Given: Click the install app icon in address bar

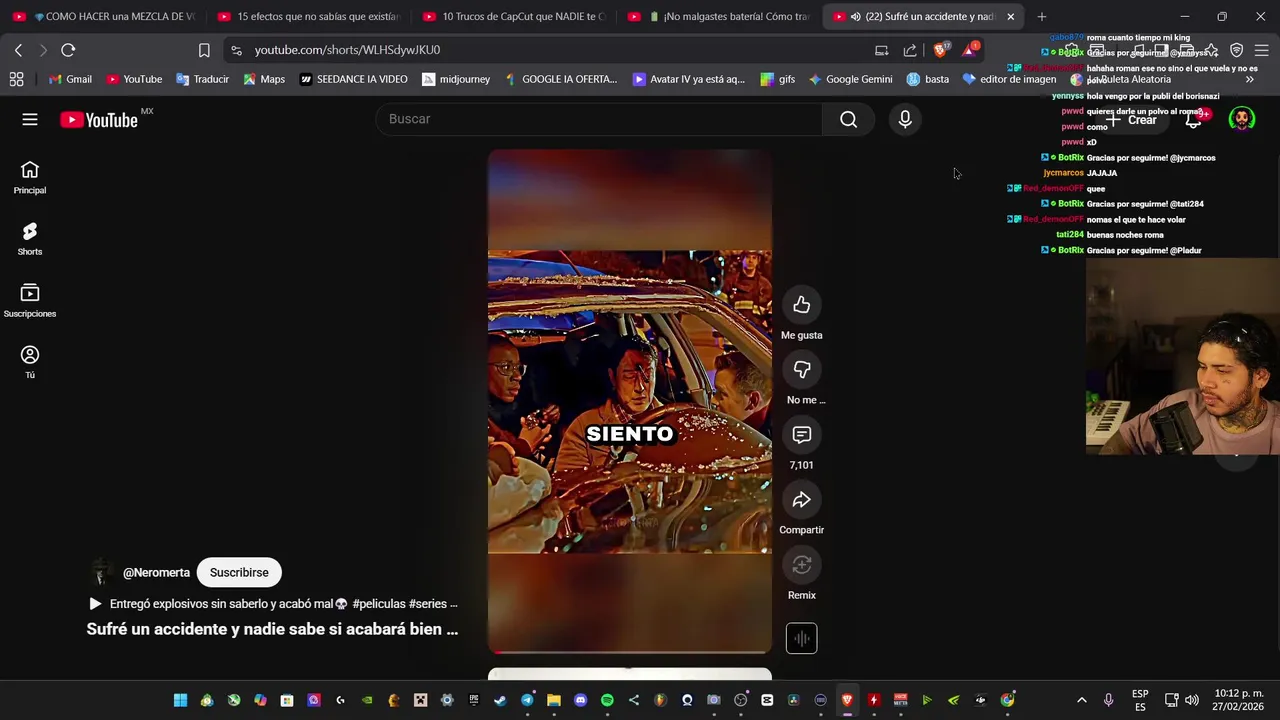Looking at the screenshot, I should click(881, 50).
